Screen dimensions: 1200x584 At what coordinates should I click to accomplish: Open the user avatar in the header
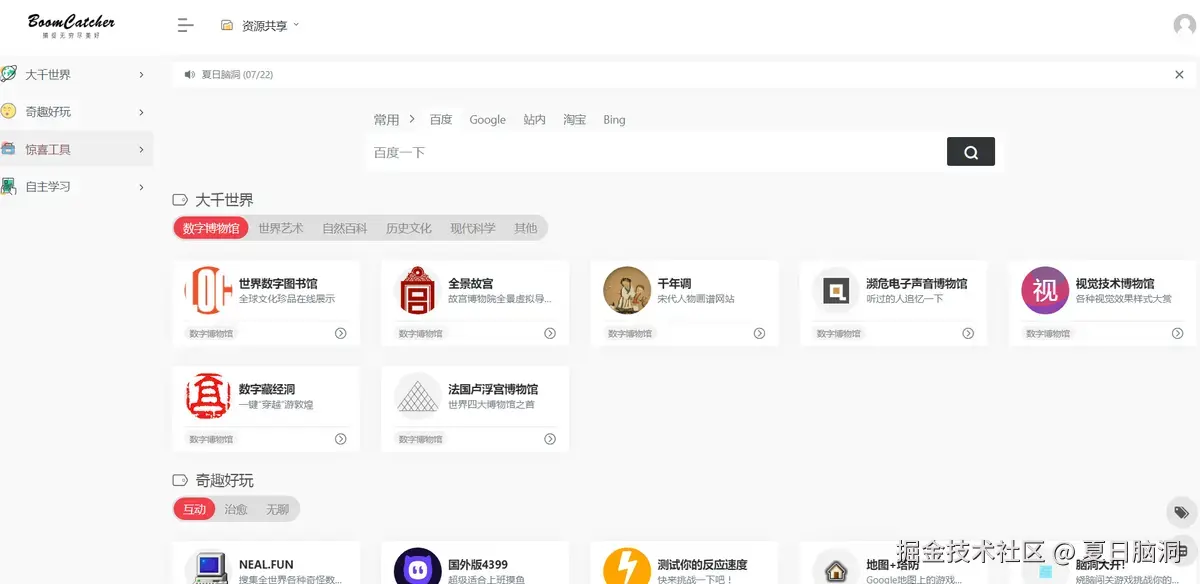[x=1185, y=25]
